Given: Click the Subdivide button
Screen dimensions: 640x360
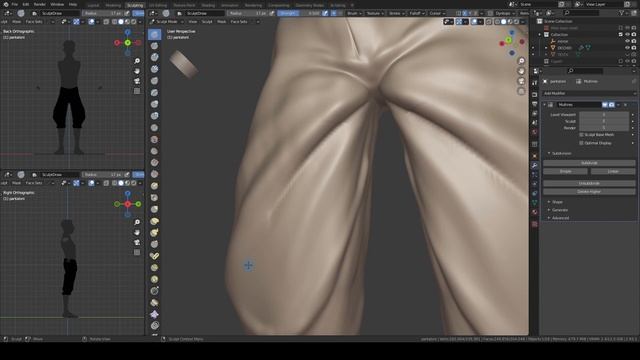Looking at the screenshot, I should click(x=589, y=163).
